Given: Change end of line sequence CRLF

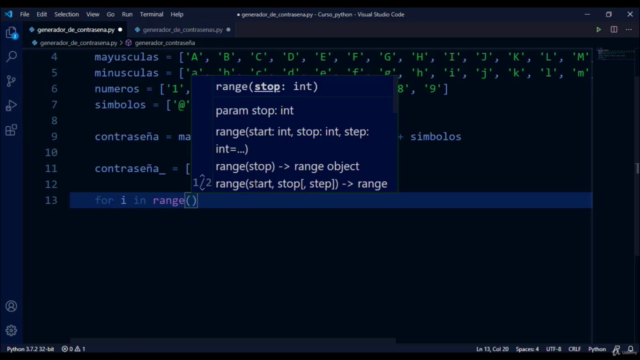Looking at the screenshot, I should click(574, 349).
